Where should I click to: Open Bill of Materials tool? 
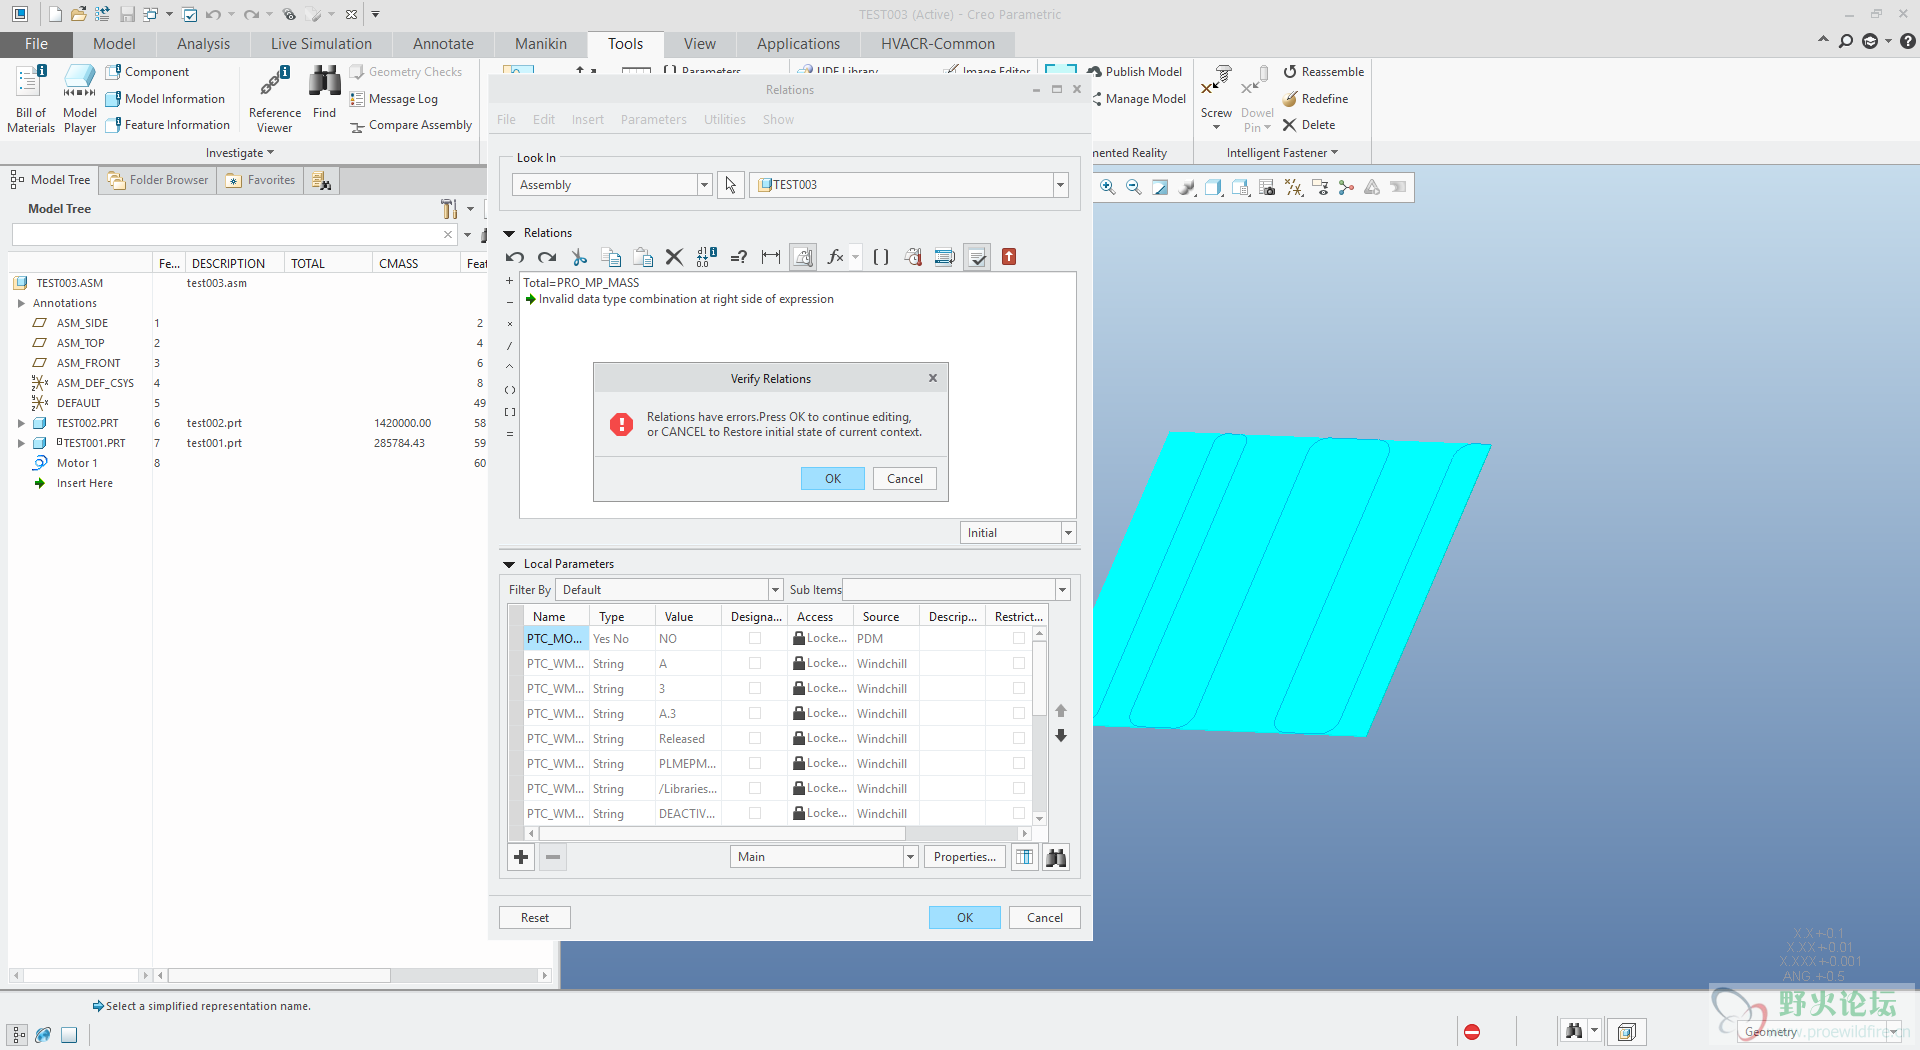(x=31, y=98)
